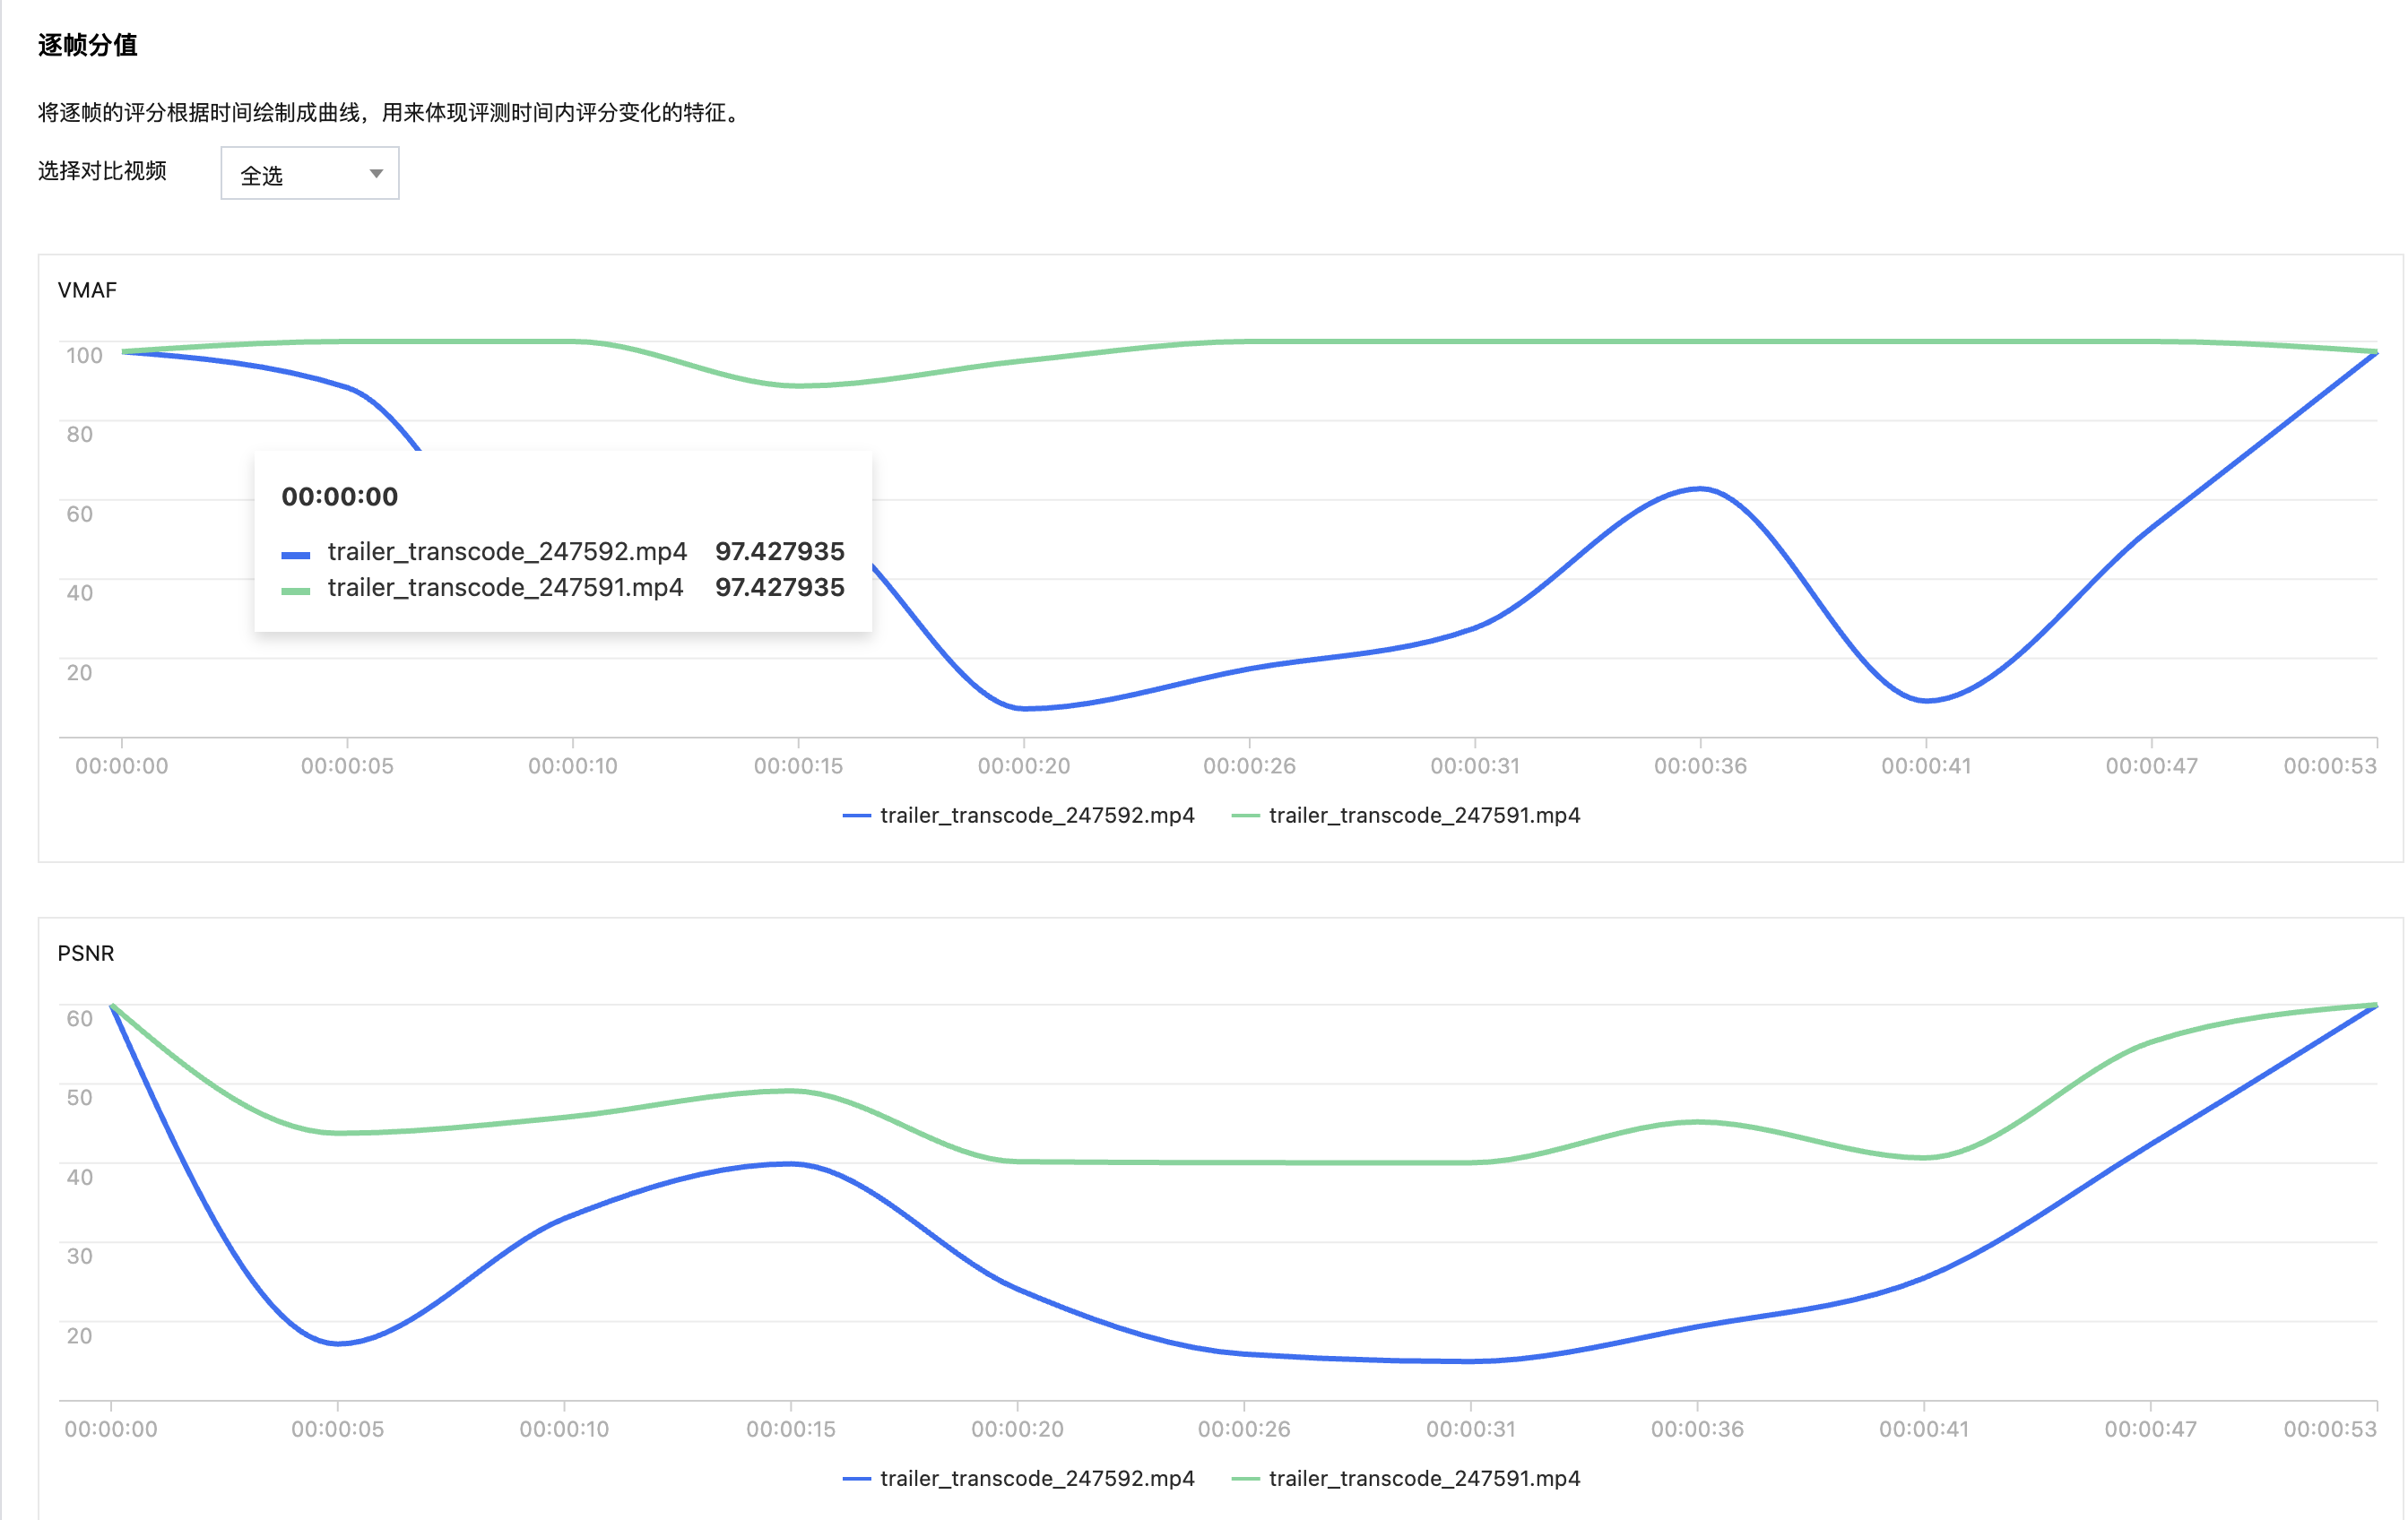Click 00:00:20 tick on VMAF time axis
Image resolution: width=2408 pixels, height=1520 pixels.
(x=1023, y=766)
